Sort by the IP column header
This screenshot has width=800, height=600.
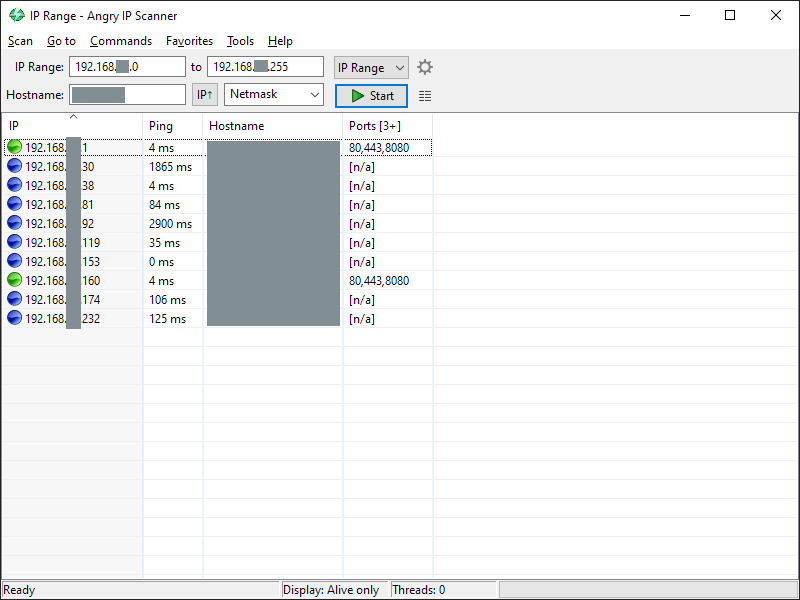point(72,126)
